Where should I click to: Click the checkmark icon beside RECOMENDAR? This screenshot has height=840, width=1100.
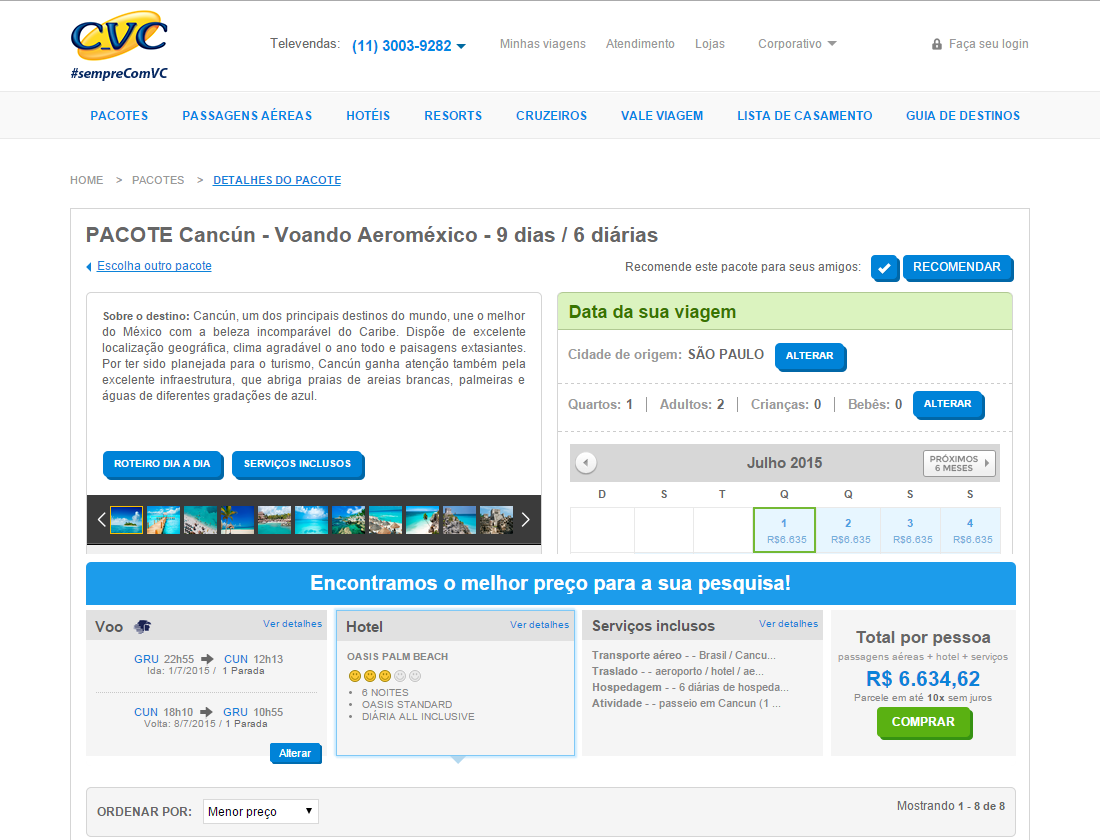click(885, 268)
